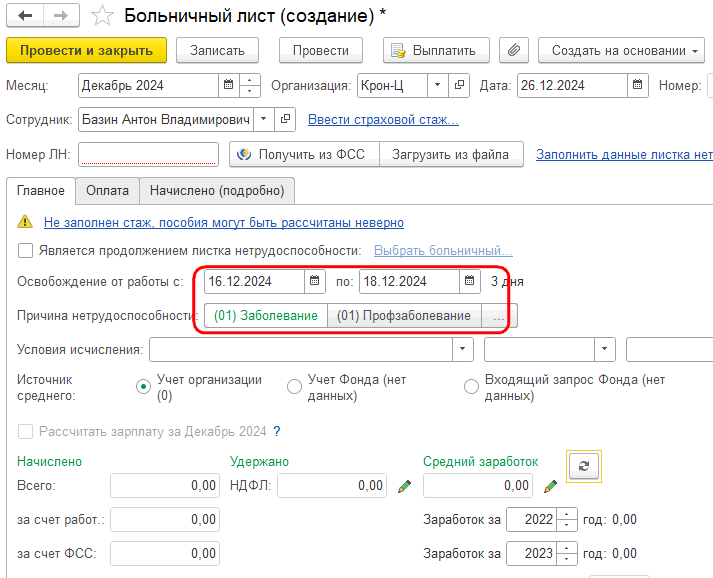Open calendar for the Месяц field

[228, 85]
